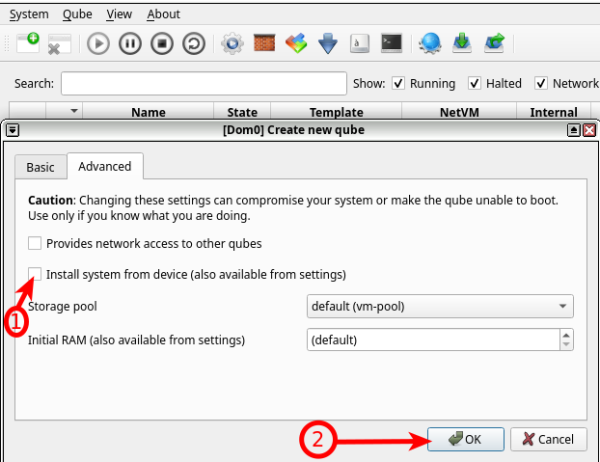Click the pause qube icon
600x462 pixels.
(x=130, y=43)
